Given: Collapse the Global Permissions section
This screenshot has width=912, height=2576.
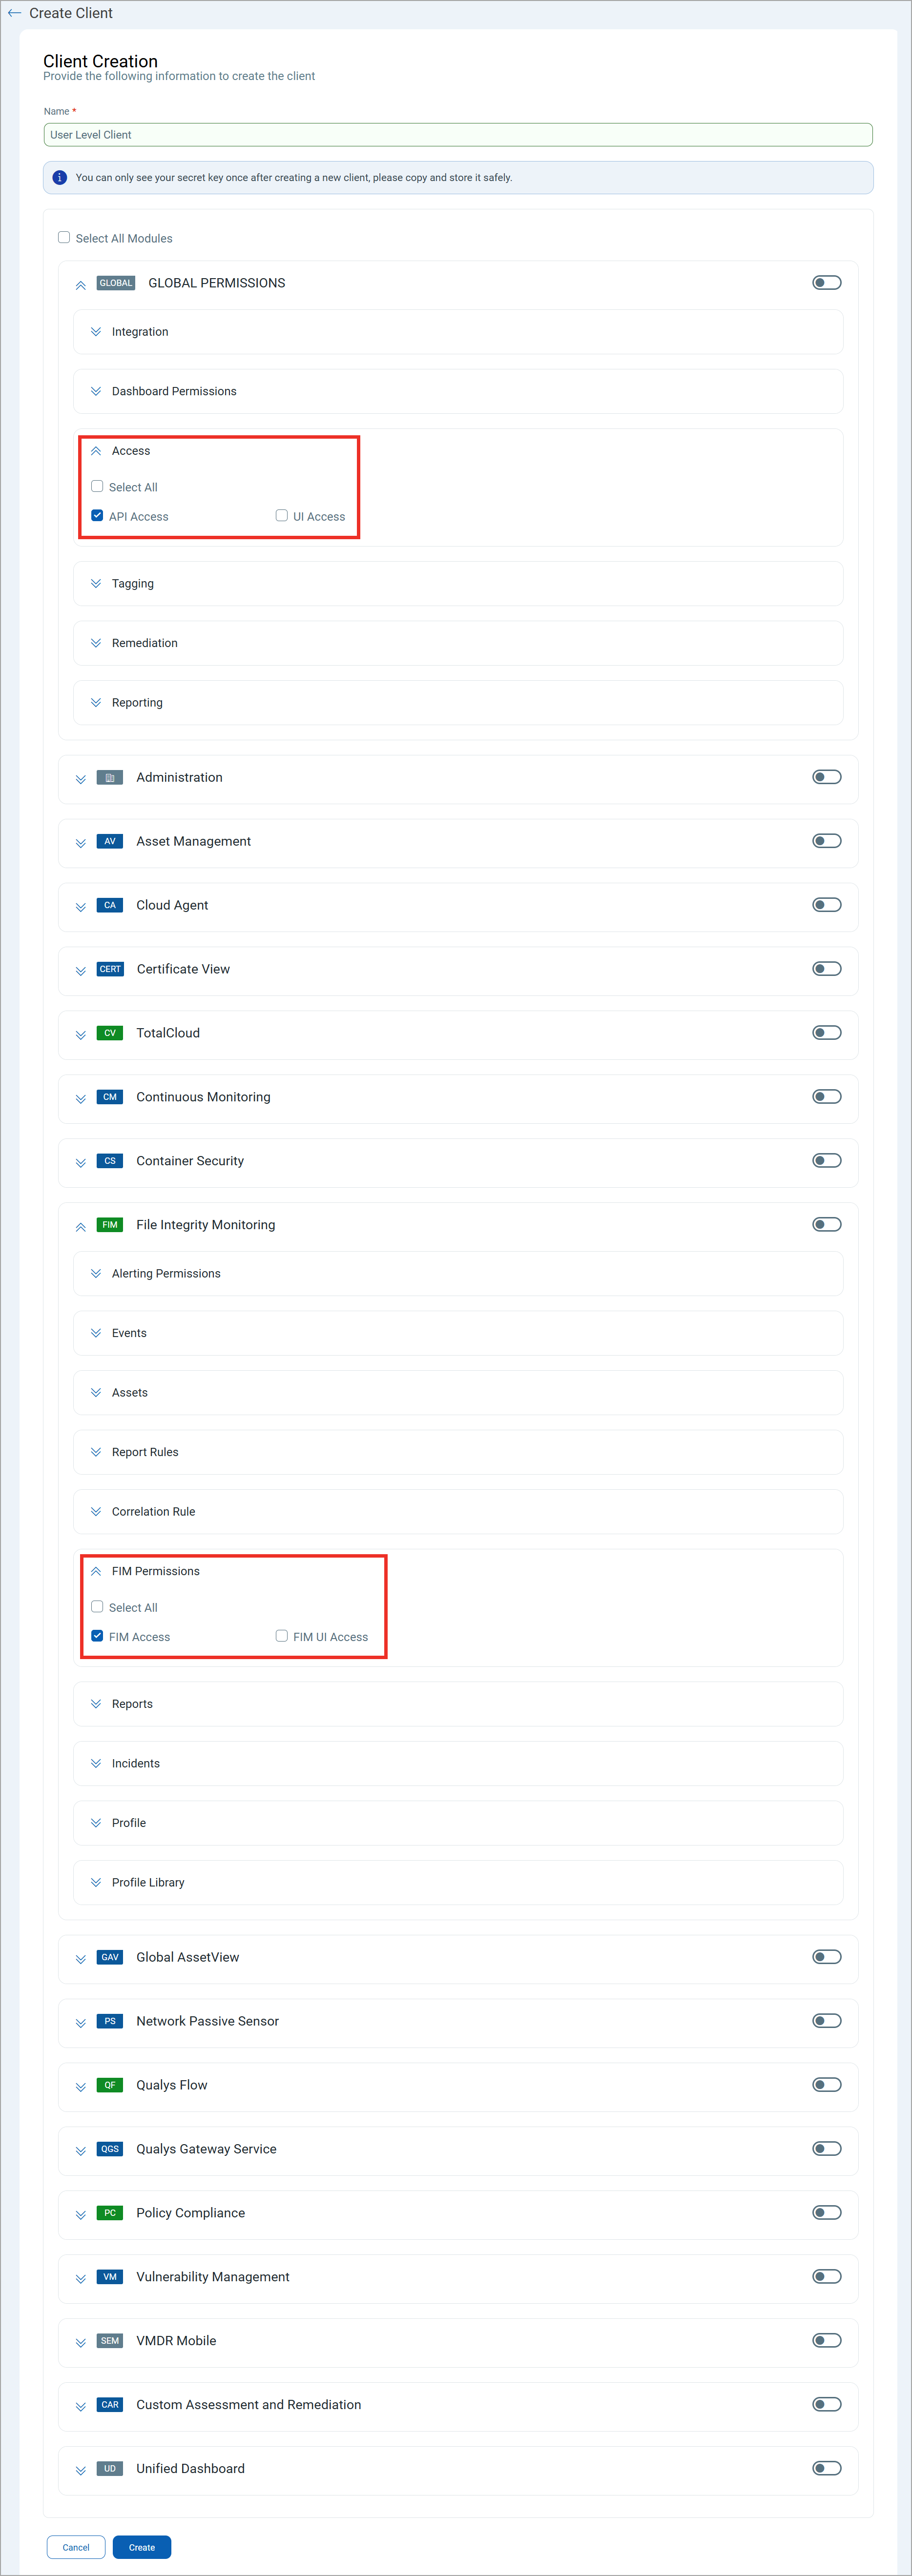Looking at the screenshot, I should coord(81,285).
